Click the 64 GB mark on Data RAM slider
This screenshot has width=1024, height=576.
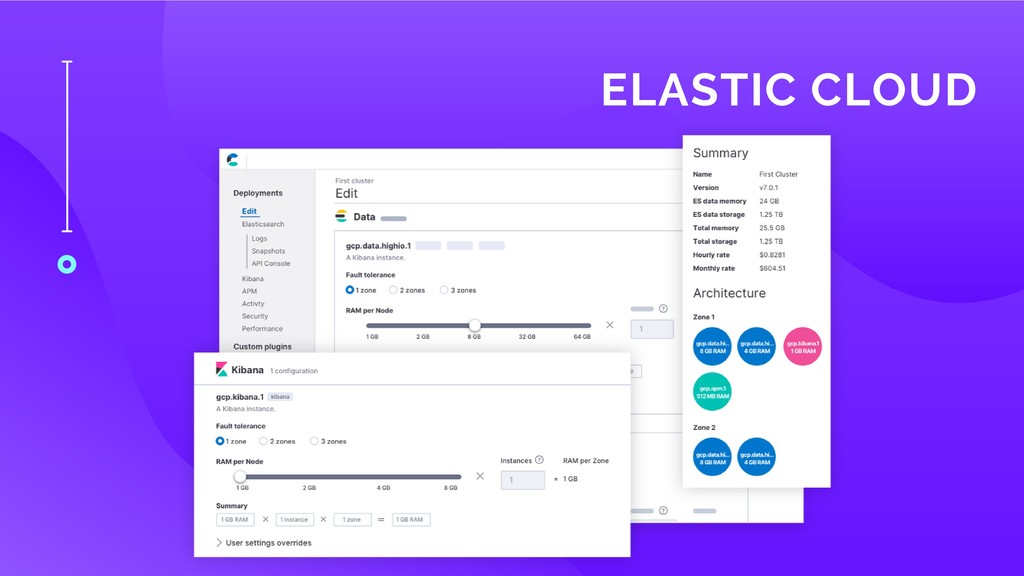click(x=582, y=337)
